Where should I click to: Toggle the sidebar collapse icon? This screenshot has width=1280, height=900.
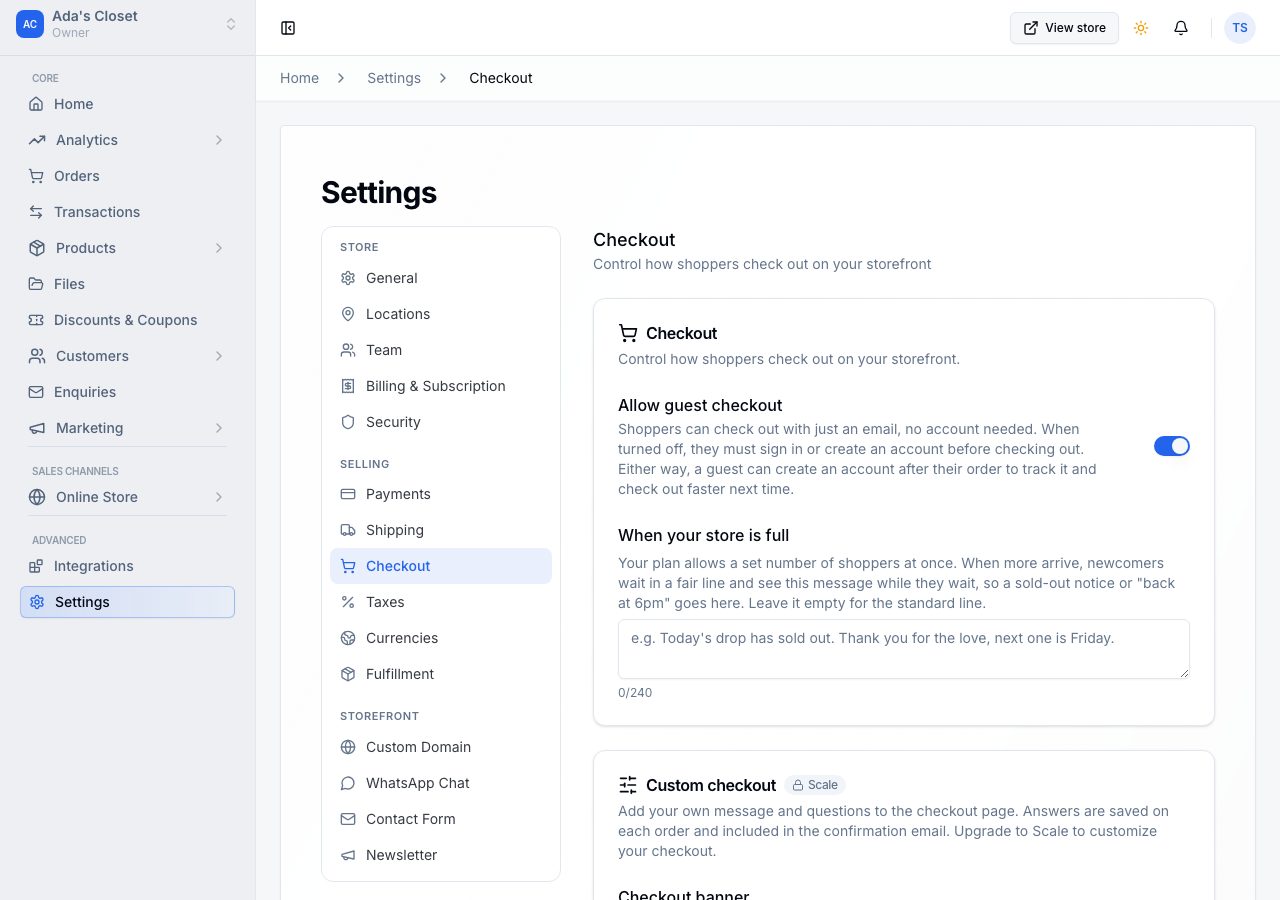[288, 28]
